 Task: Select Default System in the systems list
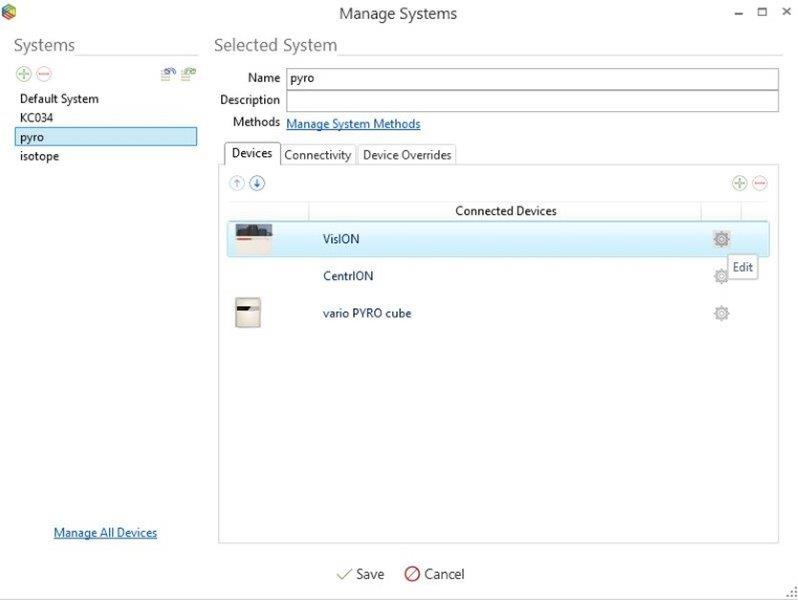tap(59, 99)
